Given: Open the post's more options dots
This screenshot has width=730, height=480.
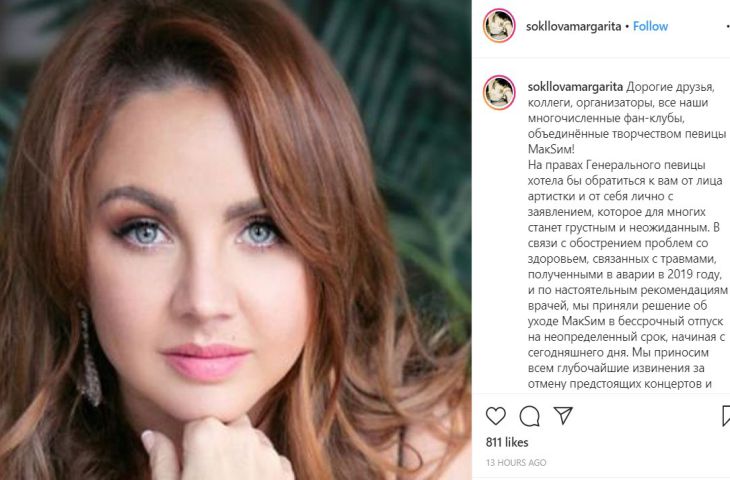Looking at the screenshot, I should click(x=728, y=27).
